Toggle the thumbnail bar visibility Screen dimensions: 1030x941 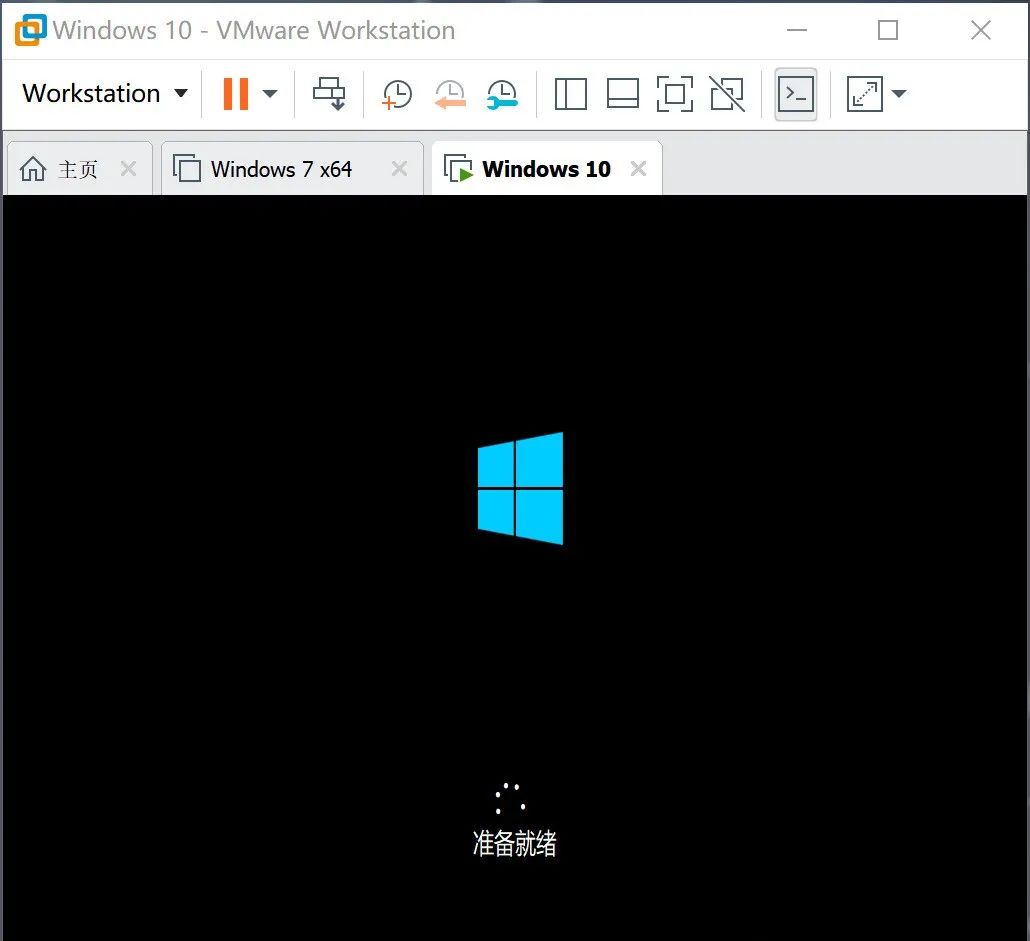point(623,93)
